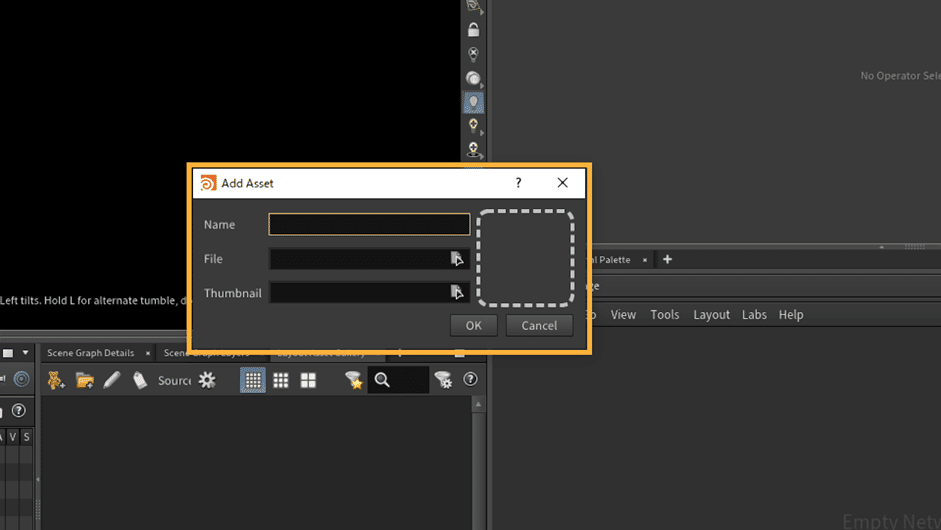Click the add folder icon

pyautogui.click(x=85, y=380)
